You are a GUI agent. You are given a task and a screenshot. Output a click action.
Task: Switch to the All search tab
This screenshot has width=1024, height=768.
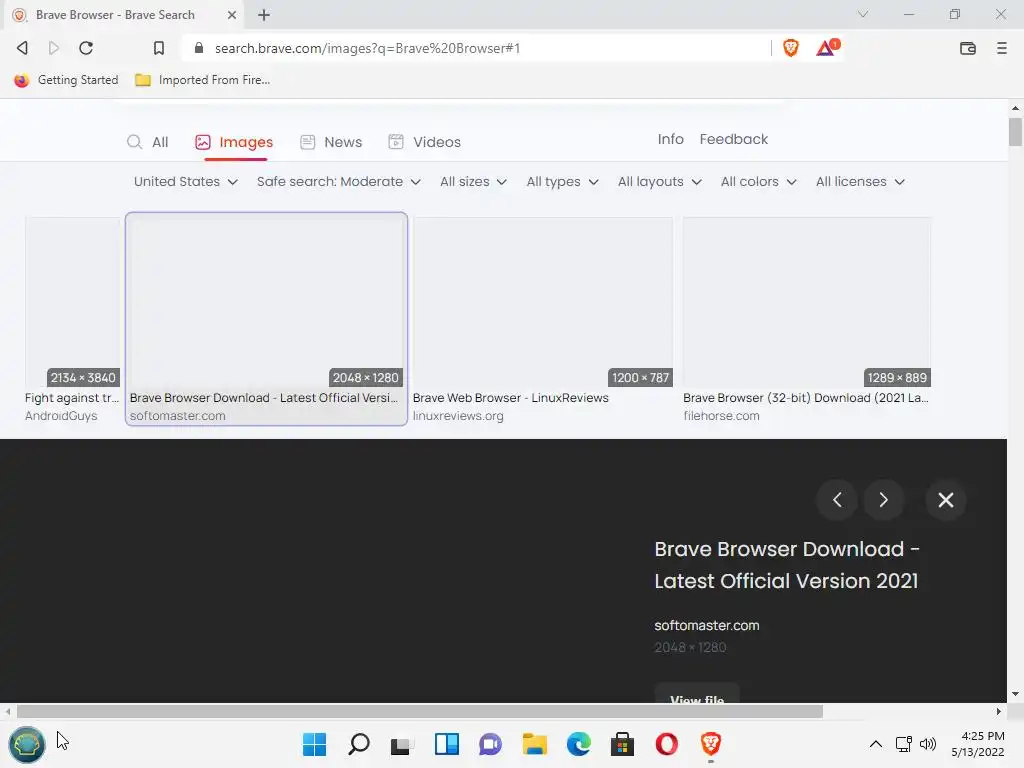coord(148,142)
